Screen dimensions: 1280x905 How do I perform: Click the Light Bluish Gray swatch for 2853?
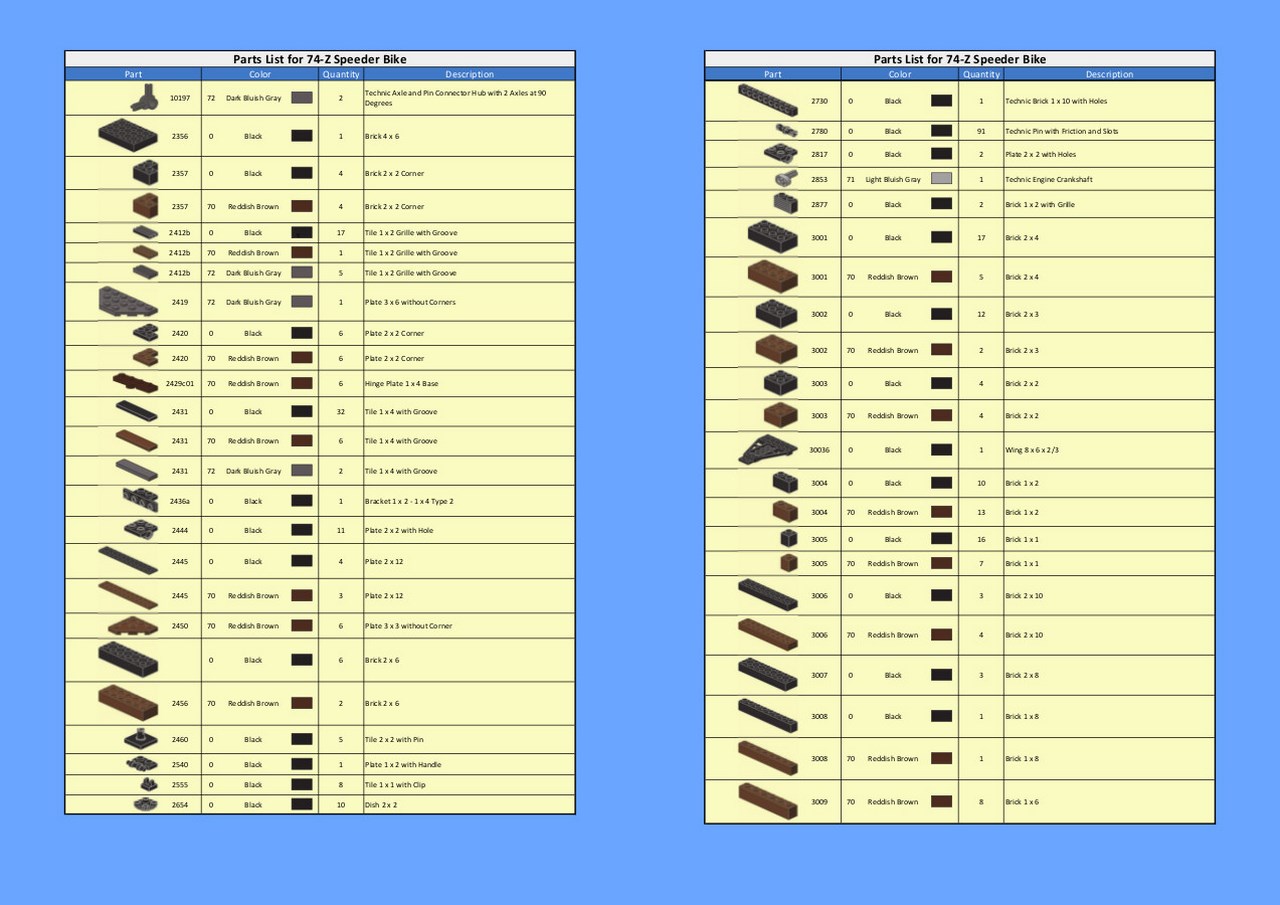click(x=941, y=179)
